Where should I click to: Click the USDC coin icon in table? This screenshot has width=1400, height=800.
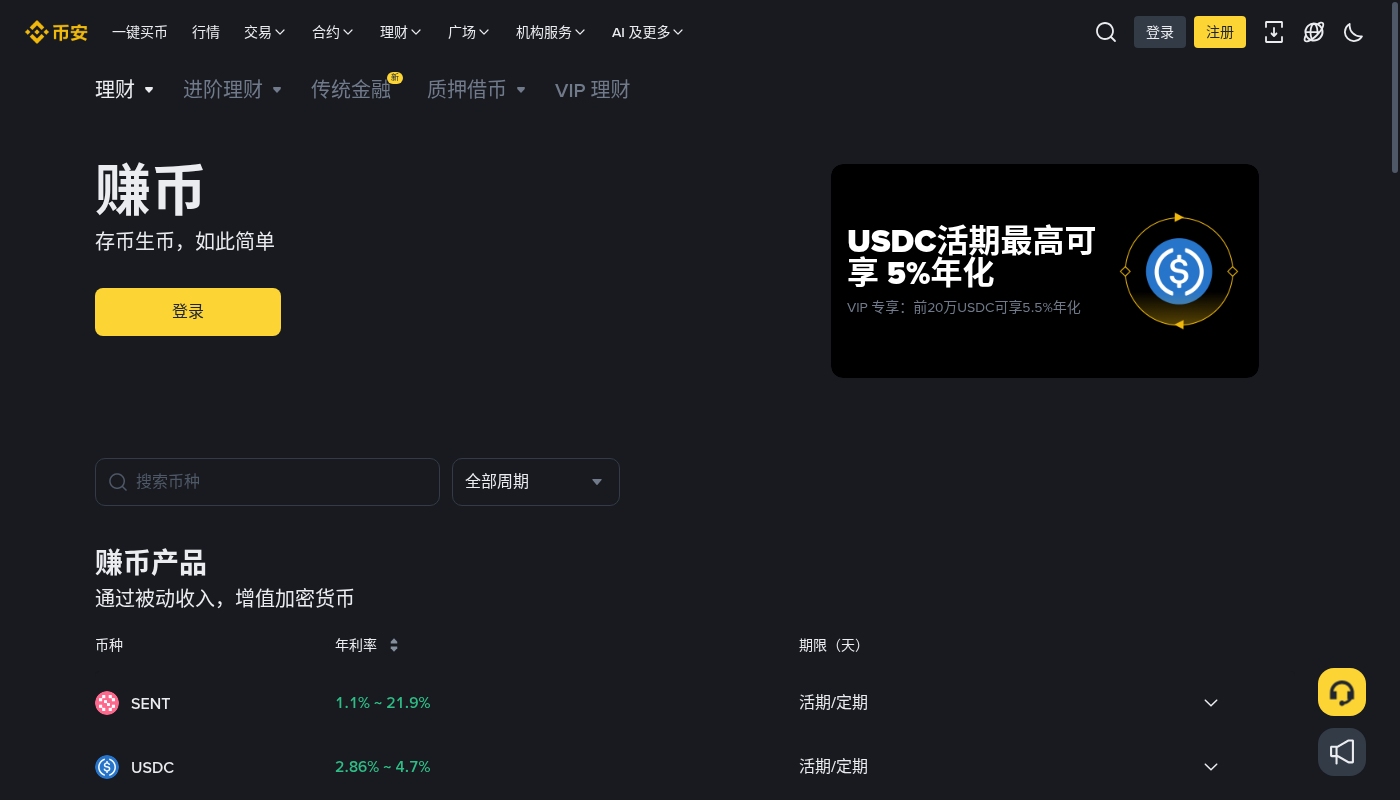click(107, 767)
